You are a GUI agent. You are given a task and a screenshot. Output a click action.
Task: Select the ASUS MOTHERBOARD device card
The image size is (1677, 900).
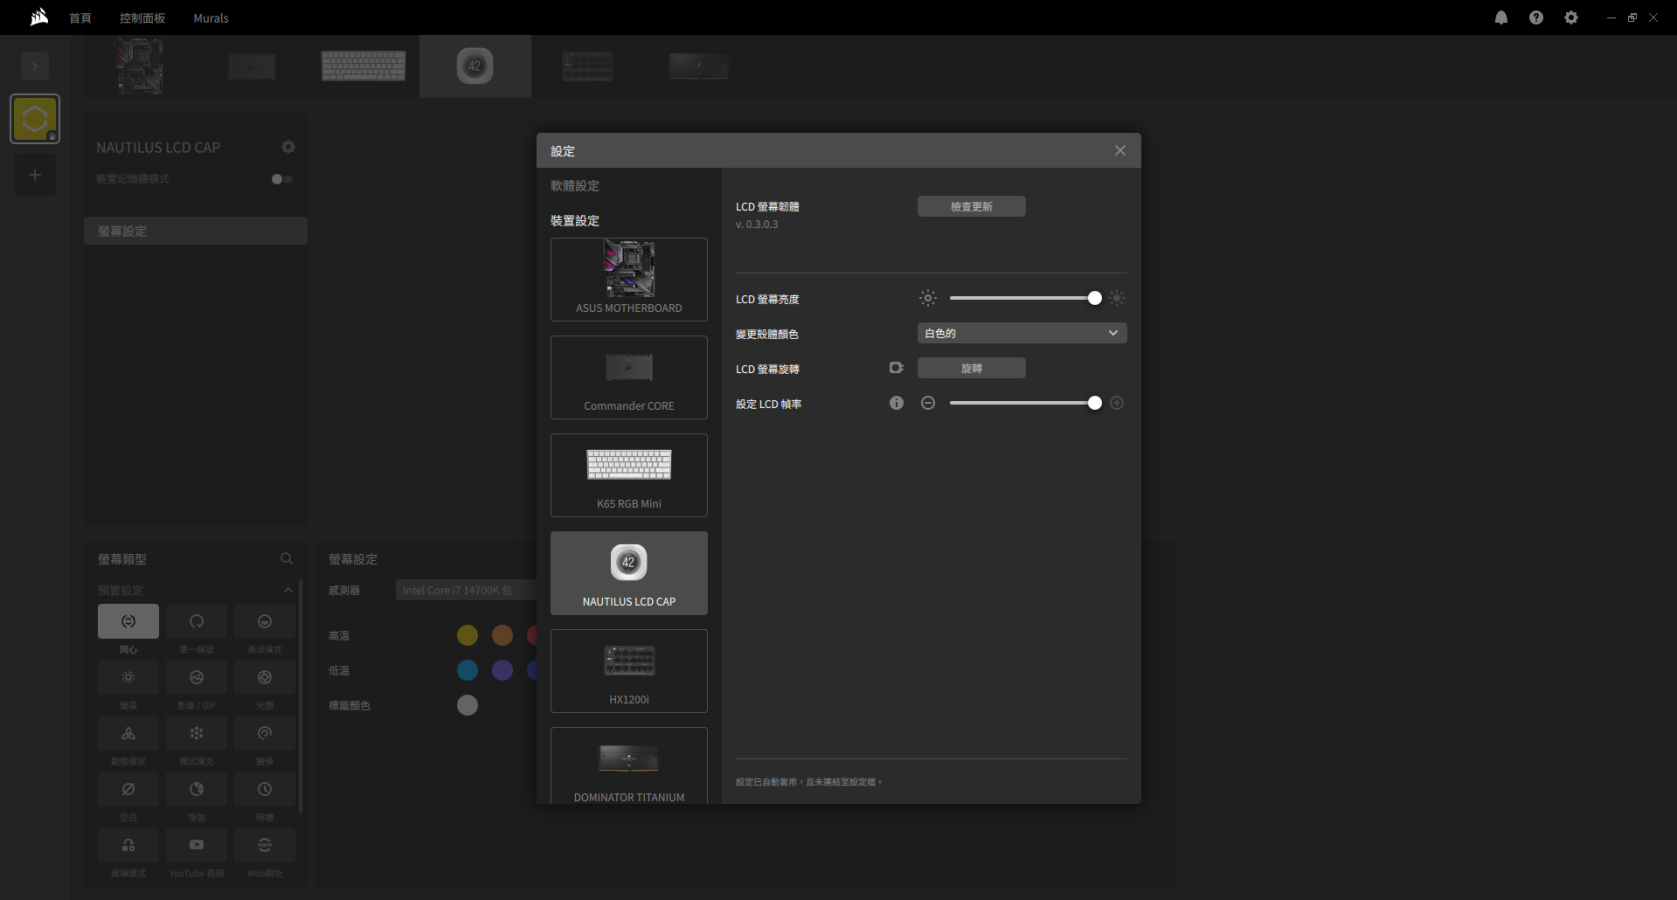point(629,279)
